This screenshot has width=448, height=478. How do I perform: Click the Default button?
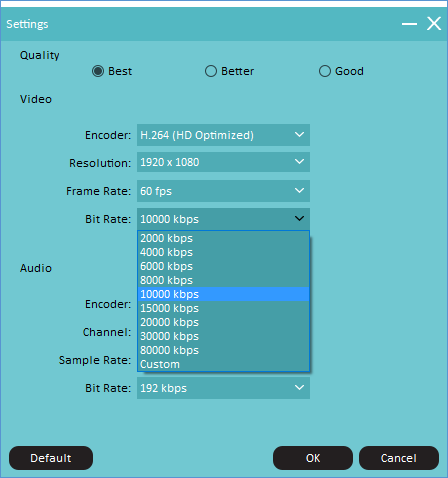(x=51, y=458)
